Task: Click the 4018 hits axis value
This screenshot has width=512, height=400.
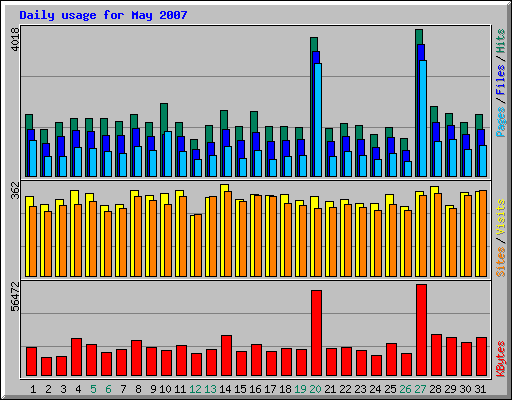Action: click(x=15, y=39)
